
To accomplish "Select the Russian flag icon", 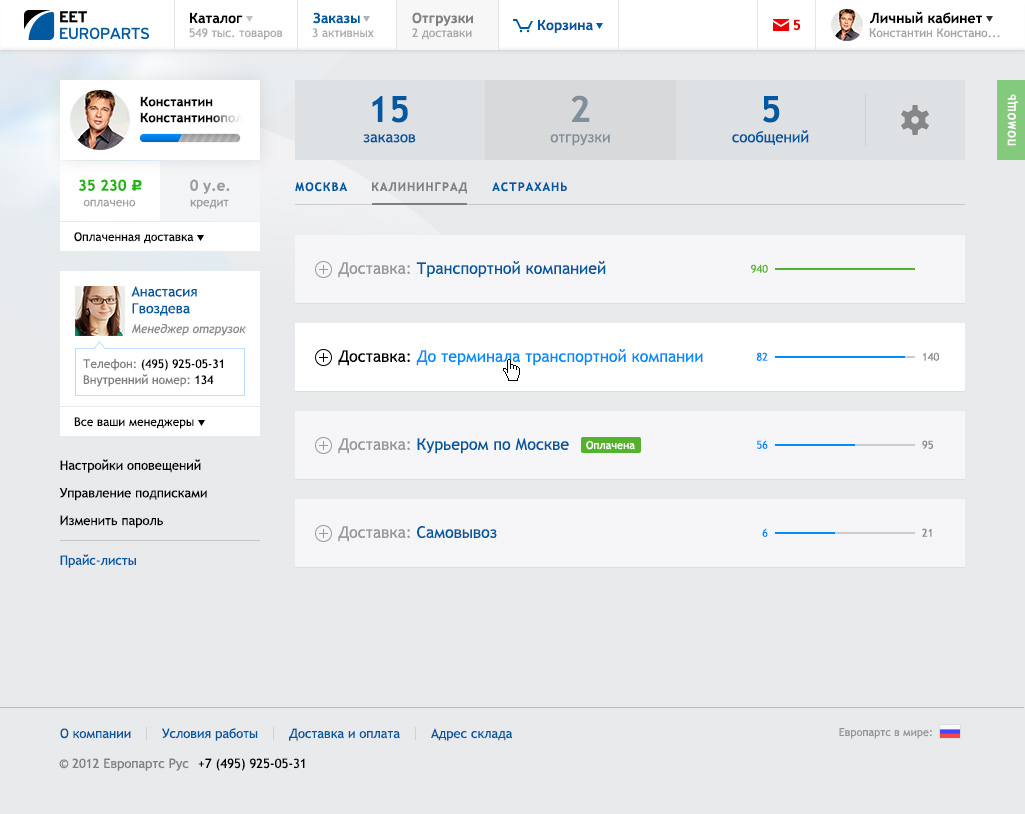I will (x=949, y=732).
